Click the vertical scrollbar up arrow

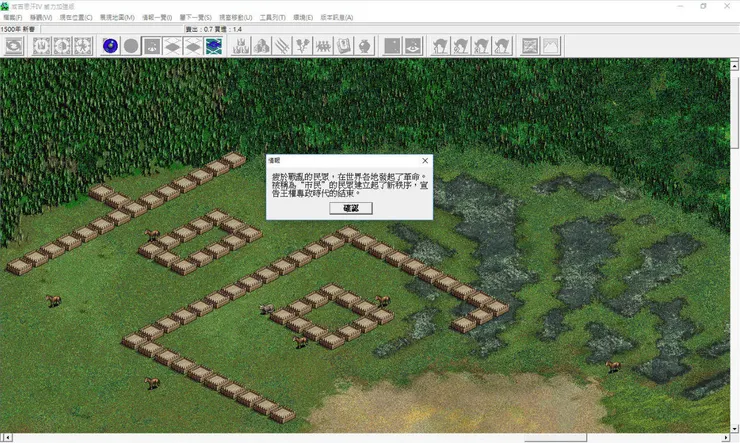tap(734, 66)
